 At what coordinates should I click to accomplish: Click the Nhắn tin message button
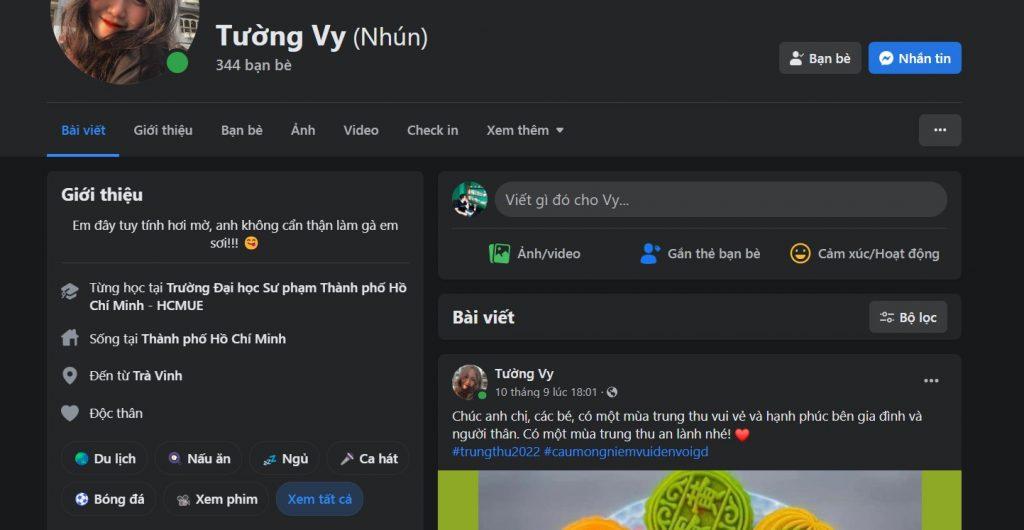914,58
